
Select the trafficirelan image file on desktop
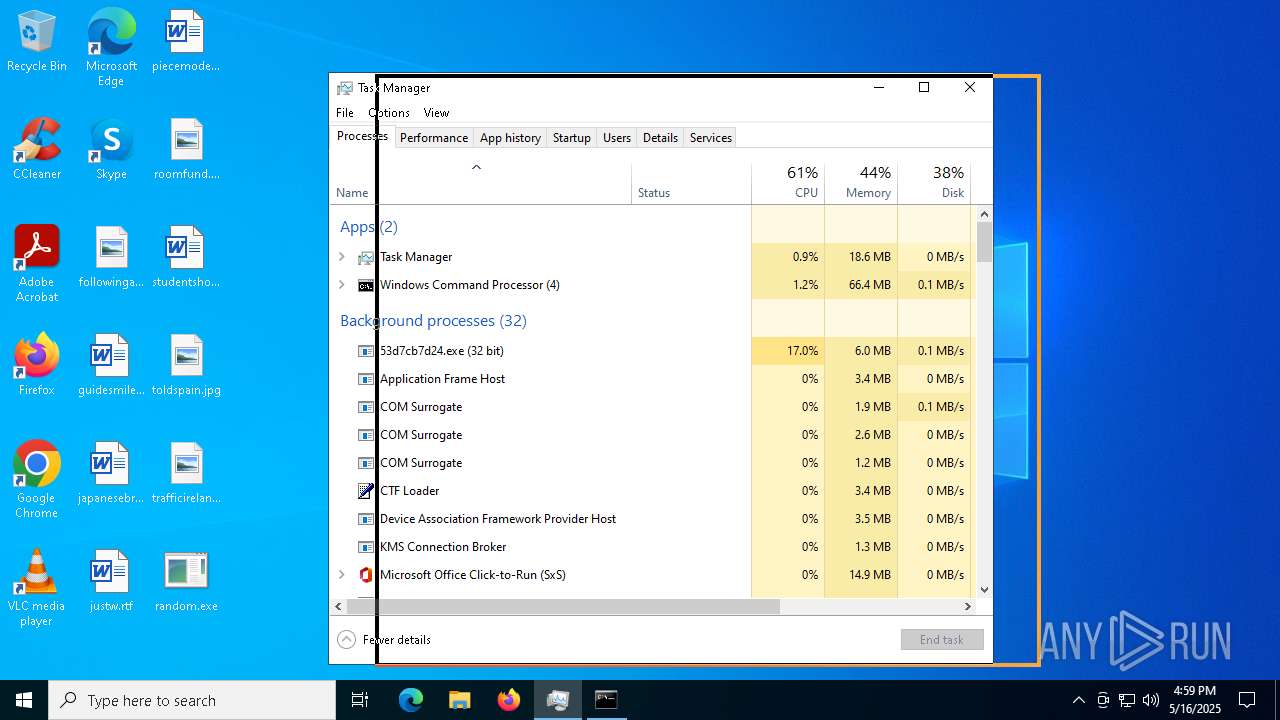[186, 474]
